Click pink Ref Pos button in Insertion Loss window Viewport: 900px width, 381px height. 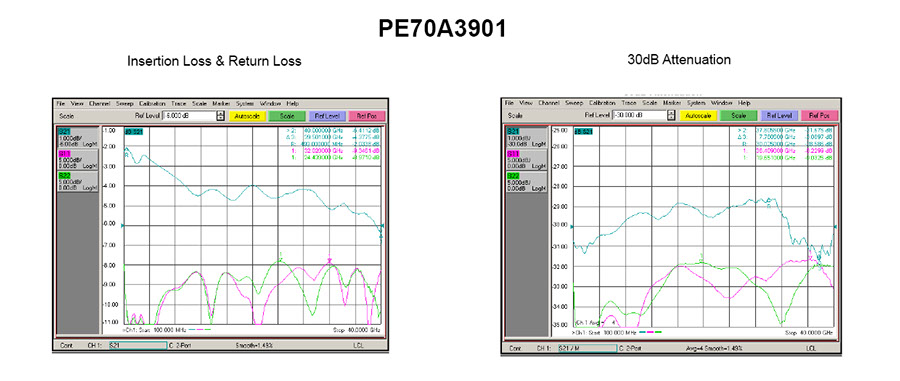pyautogui.click(x=367, y=116)
